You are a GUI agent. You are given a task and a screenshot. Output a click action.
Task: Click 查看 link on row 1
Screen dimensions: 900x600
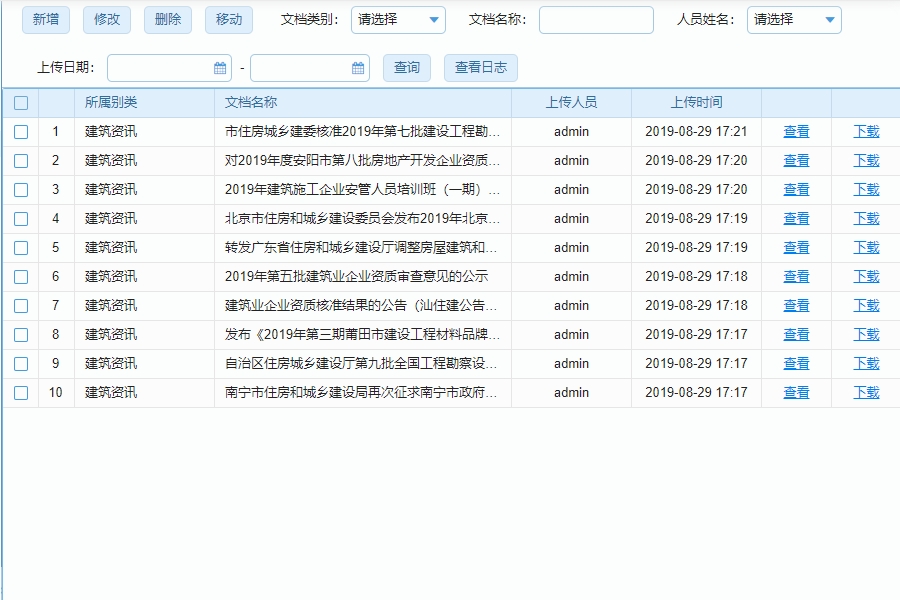796,131
